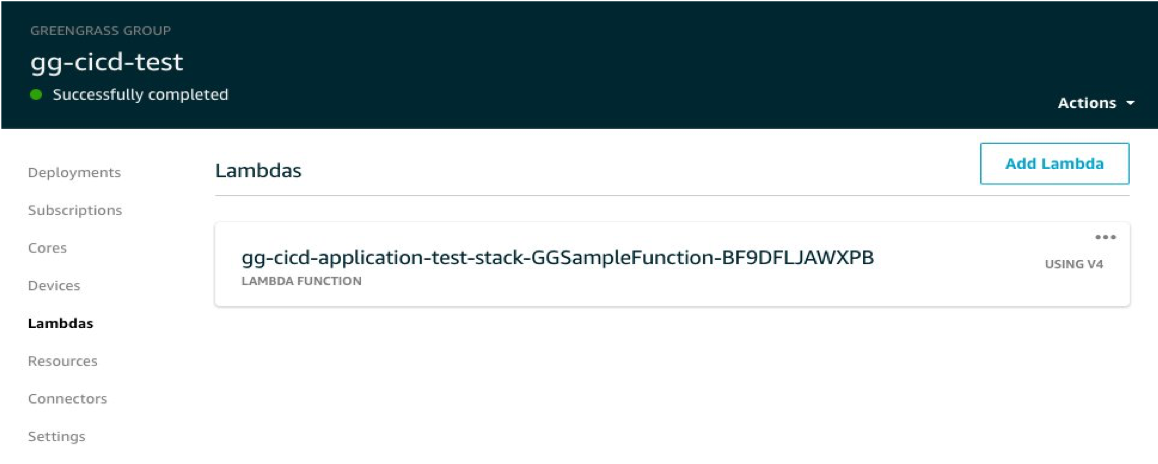Open Subscriptions in the sidebar

tap(75, 211)
